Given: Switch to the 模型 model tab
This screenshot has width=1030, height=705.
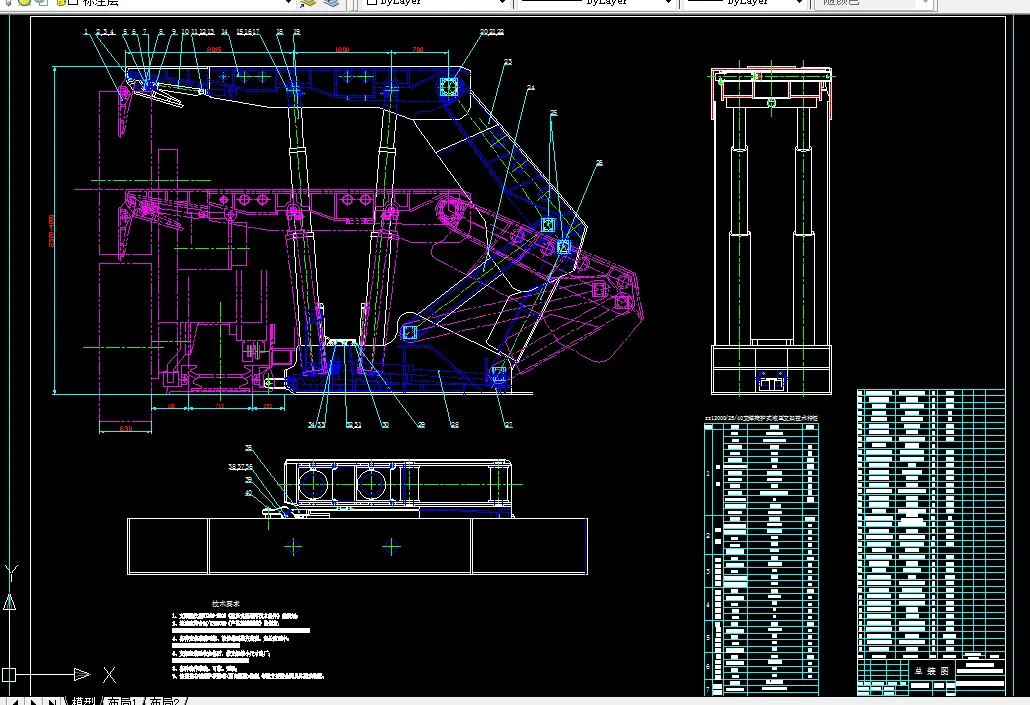Looking at the screenshot, I should [x=83, y=701].
